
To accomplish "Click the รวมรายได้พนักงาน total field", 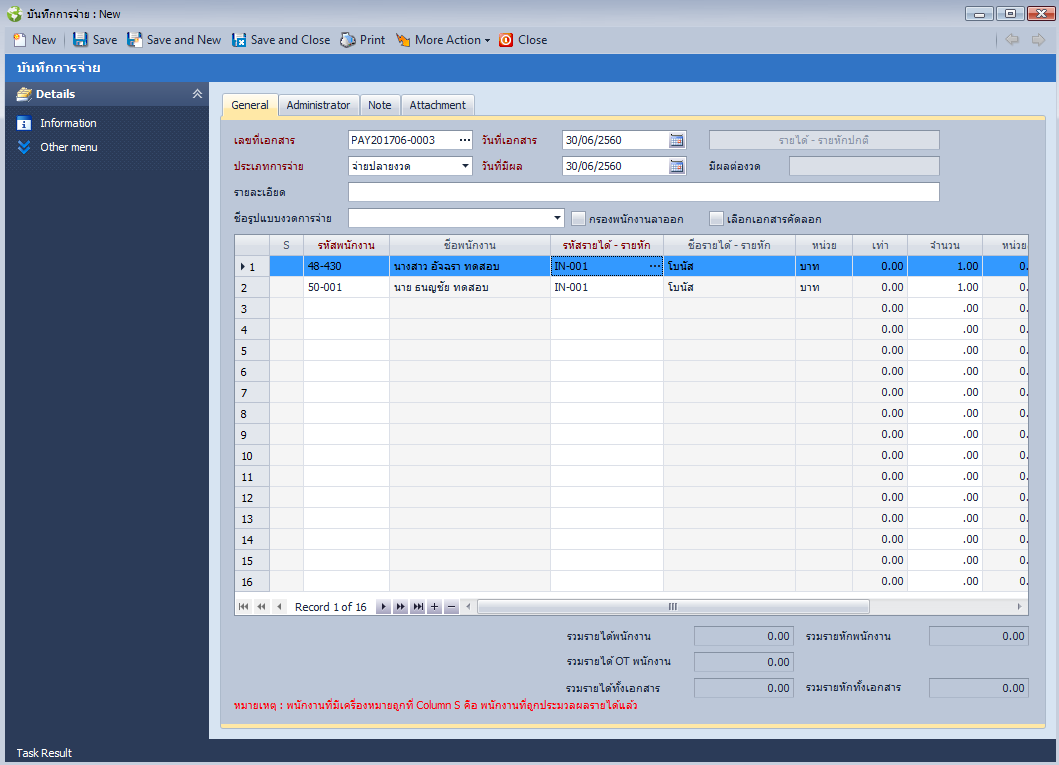I will tap(743, 636).
